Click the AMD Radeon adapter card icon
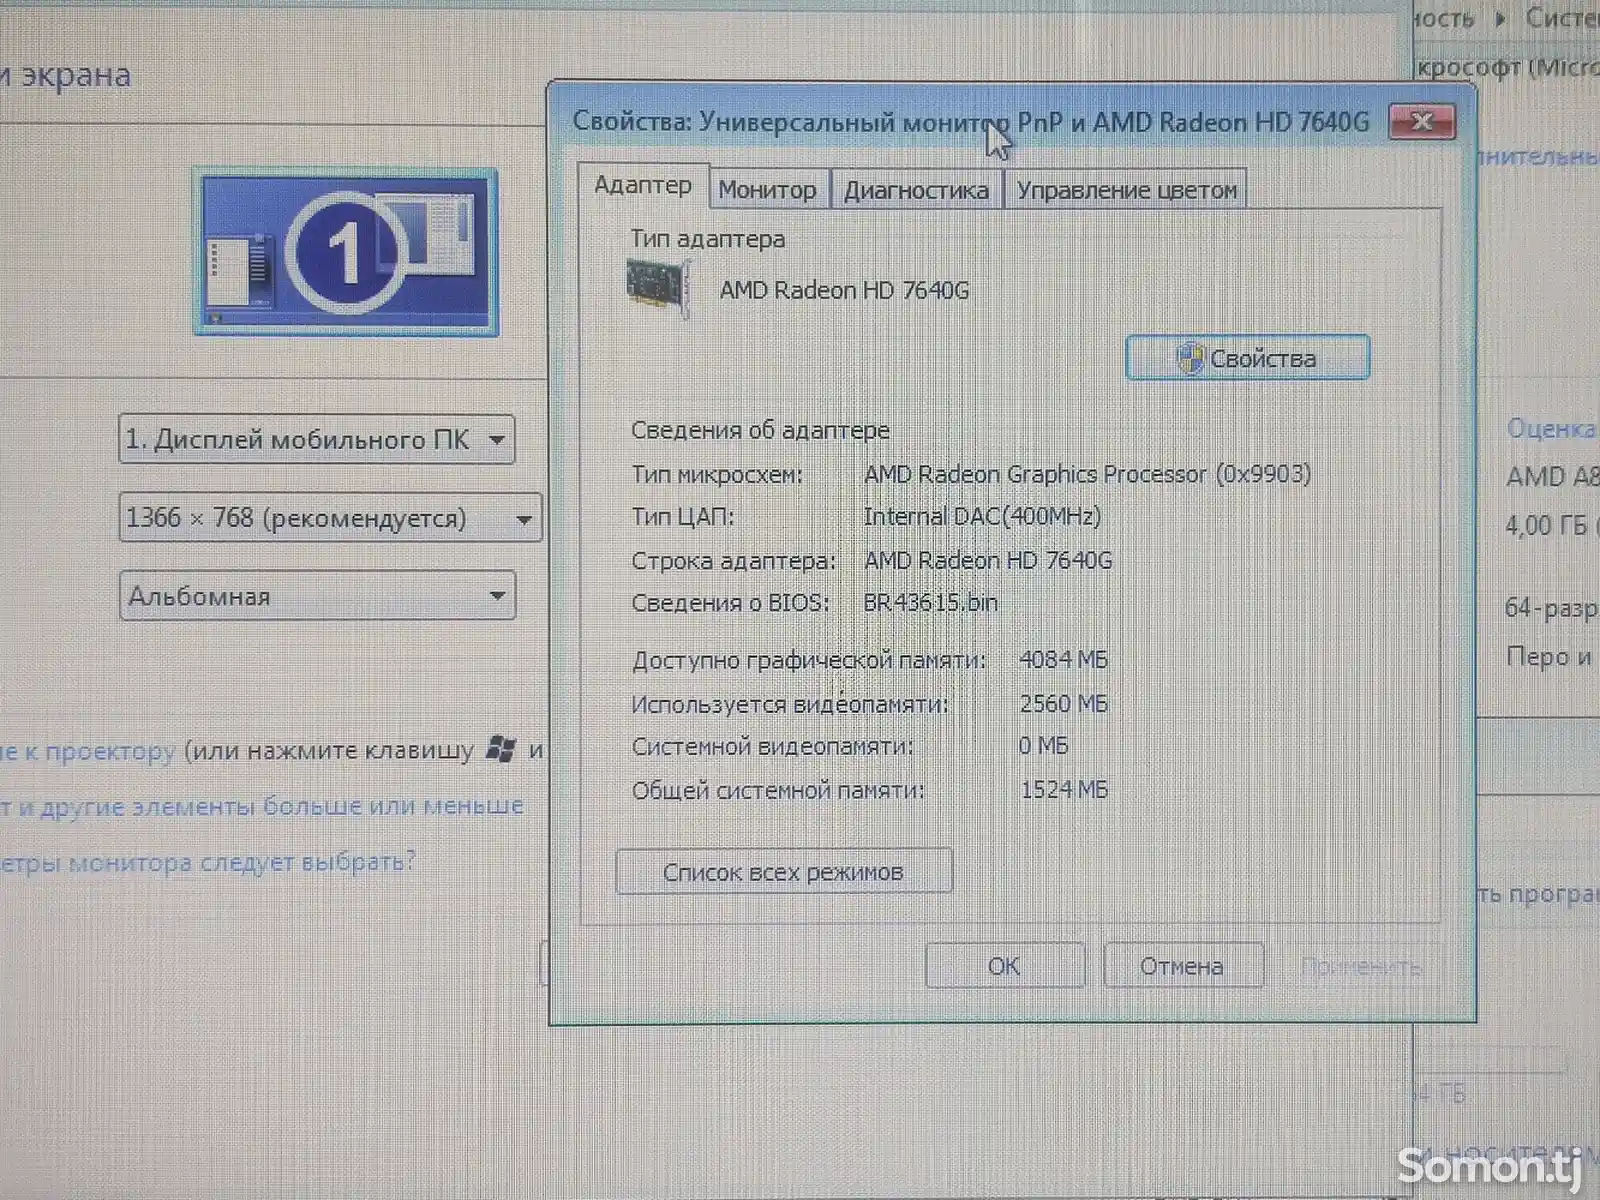The image size is (1600, 1200). (658, 289)
